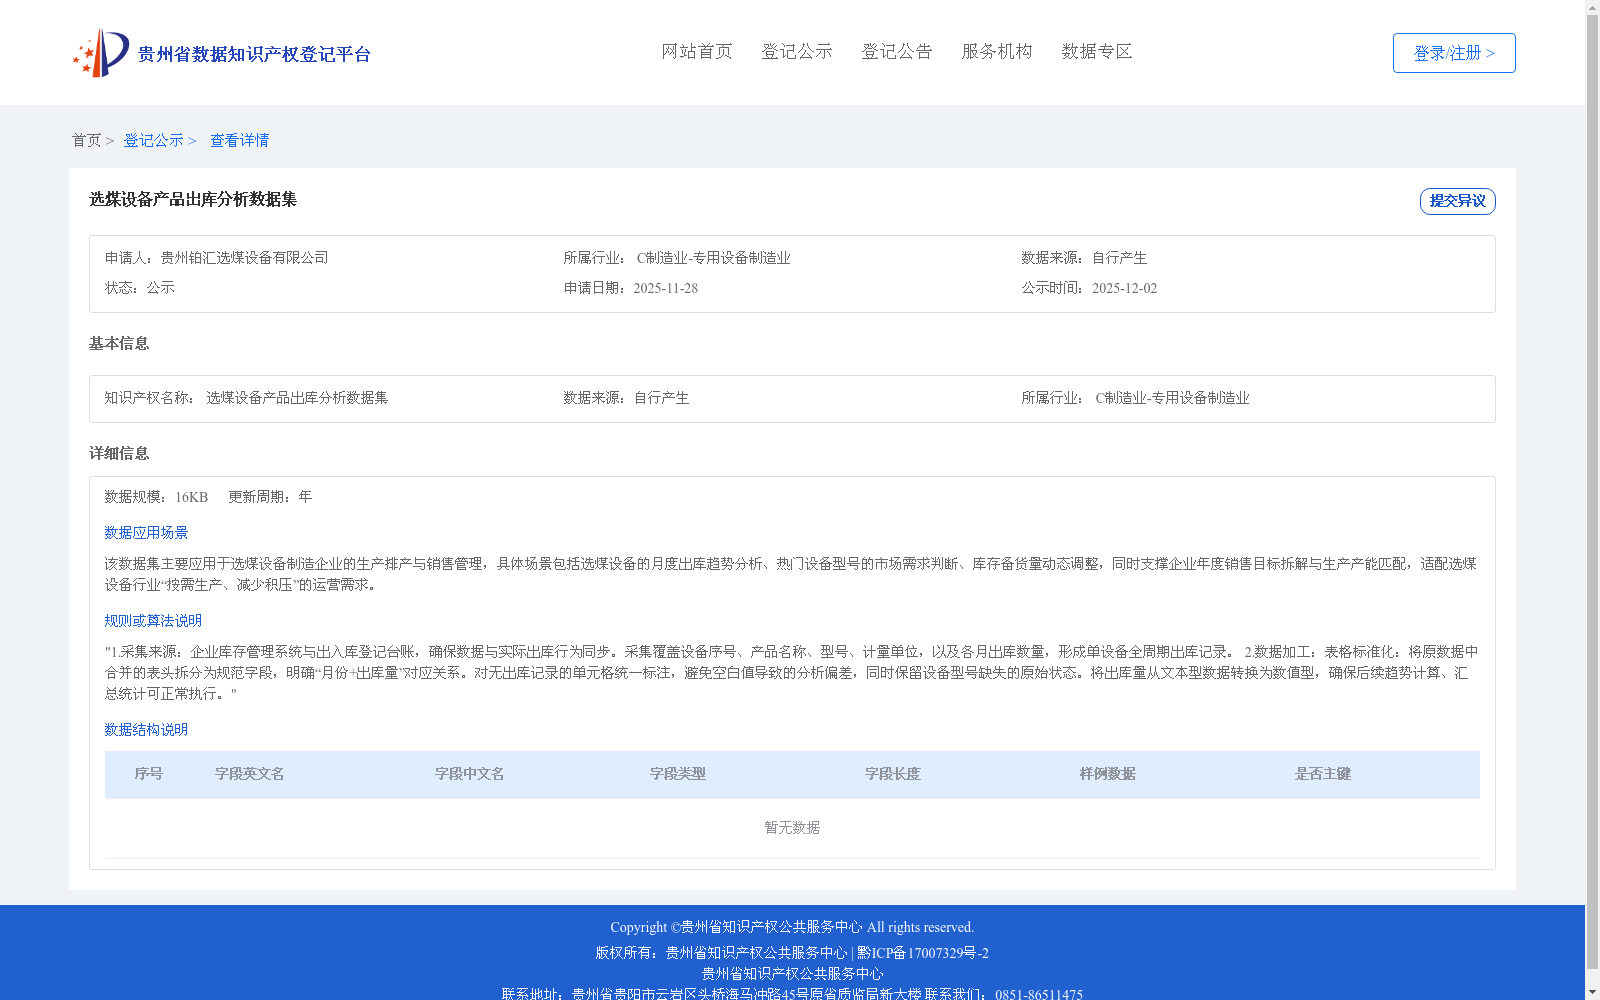Click the platform logo icon
1600x1000 pixels.
click(x=101, y=53)
